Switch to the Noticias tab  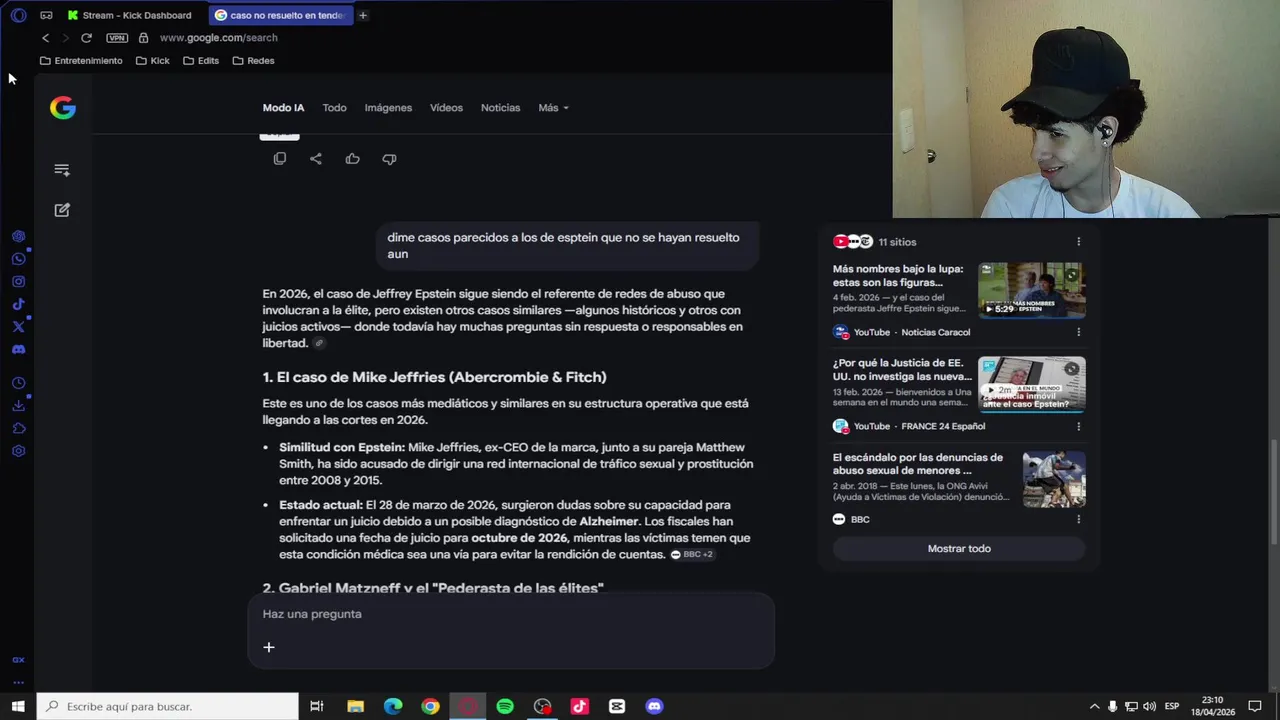pyautogui.click(x=500, y=108)
